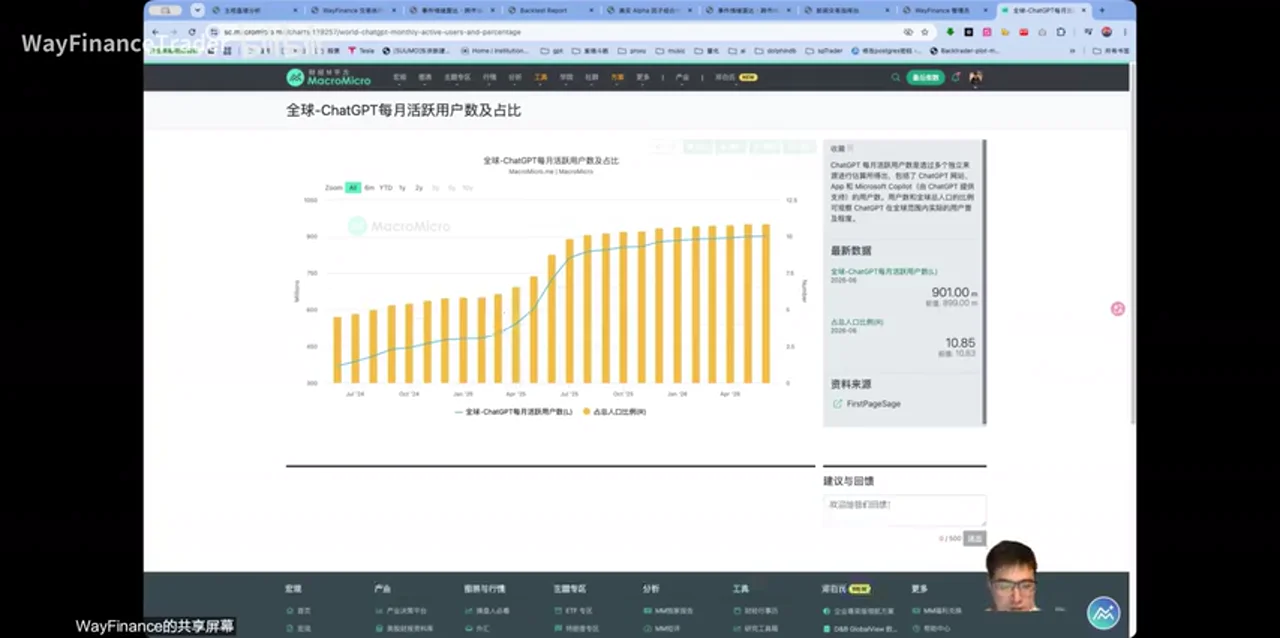1280x638 pixels.
Task: Open the music bookmarks folder
Action: pos(670,50)
